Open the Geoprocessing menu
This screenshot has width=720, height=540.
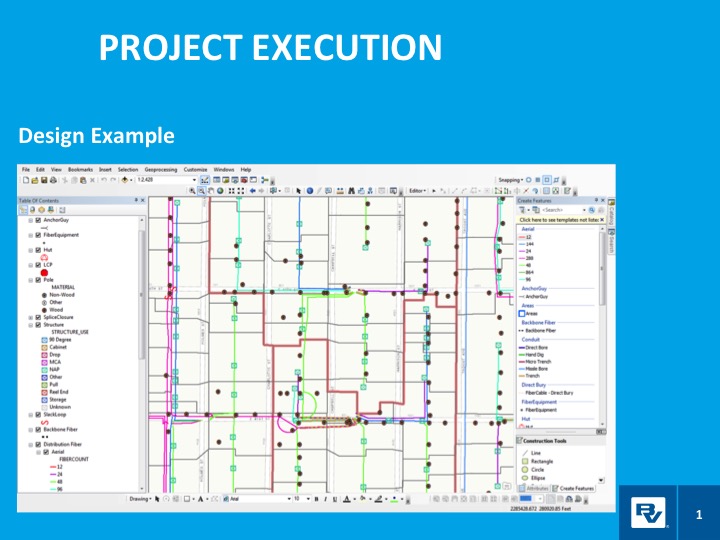[x=160, y=170]
